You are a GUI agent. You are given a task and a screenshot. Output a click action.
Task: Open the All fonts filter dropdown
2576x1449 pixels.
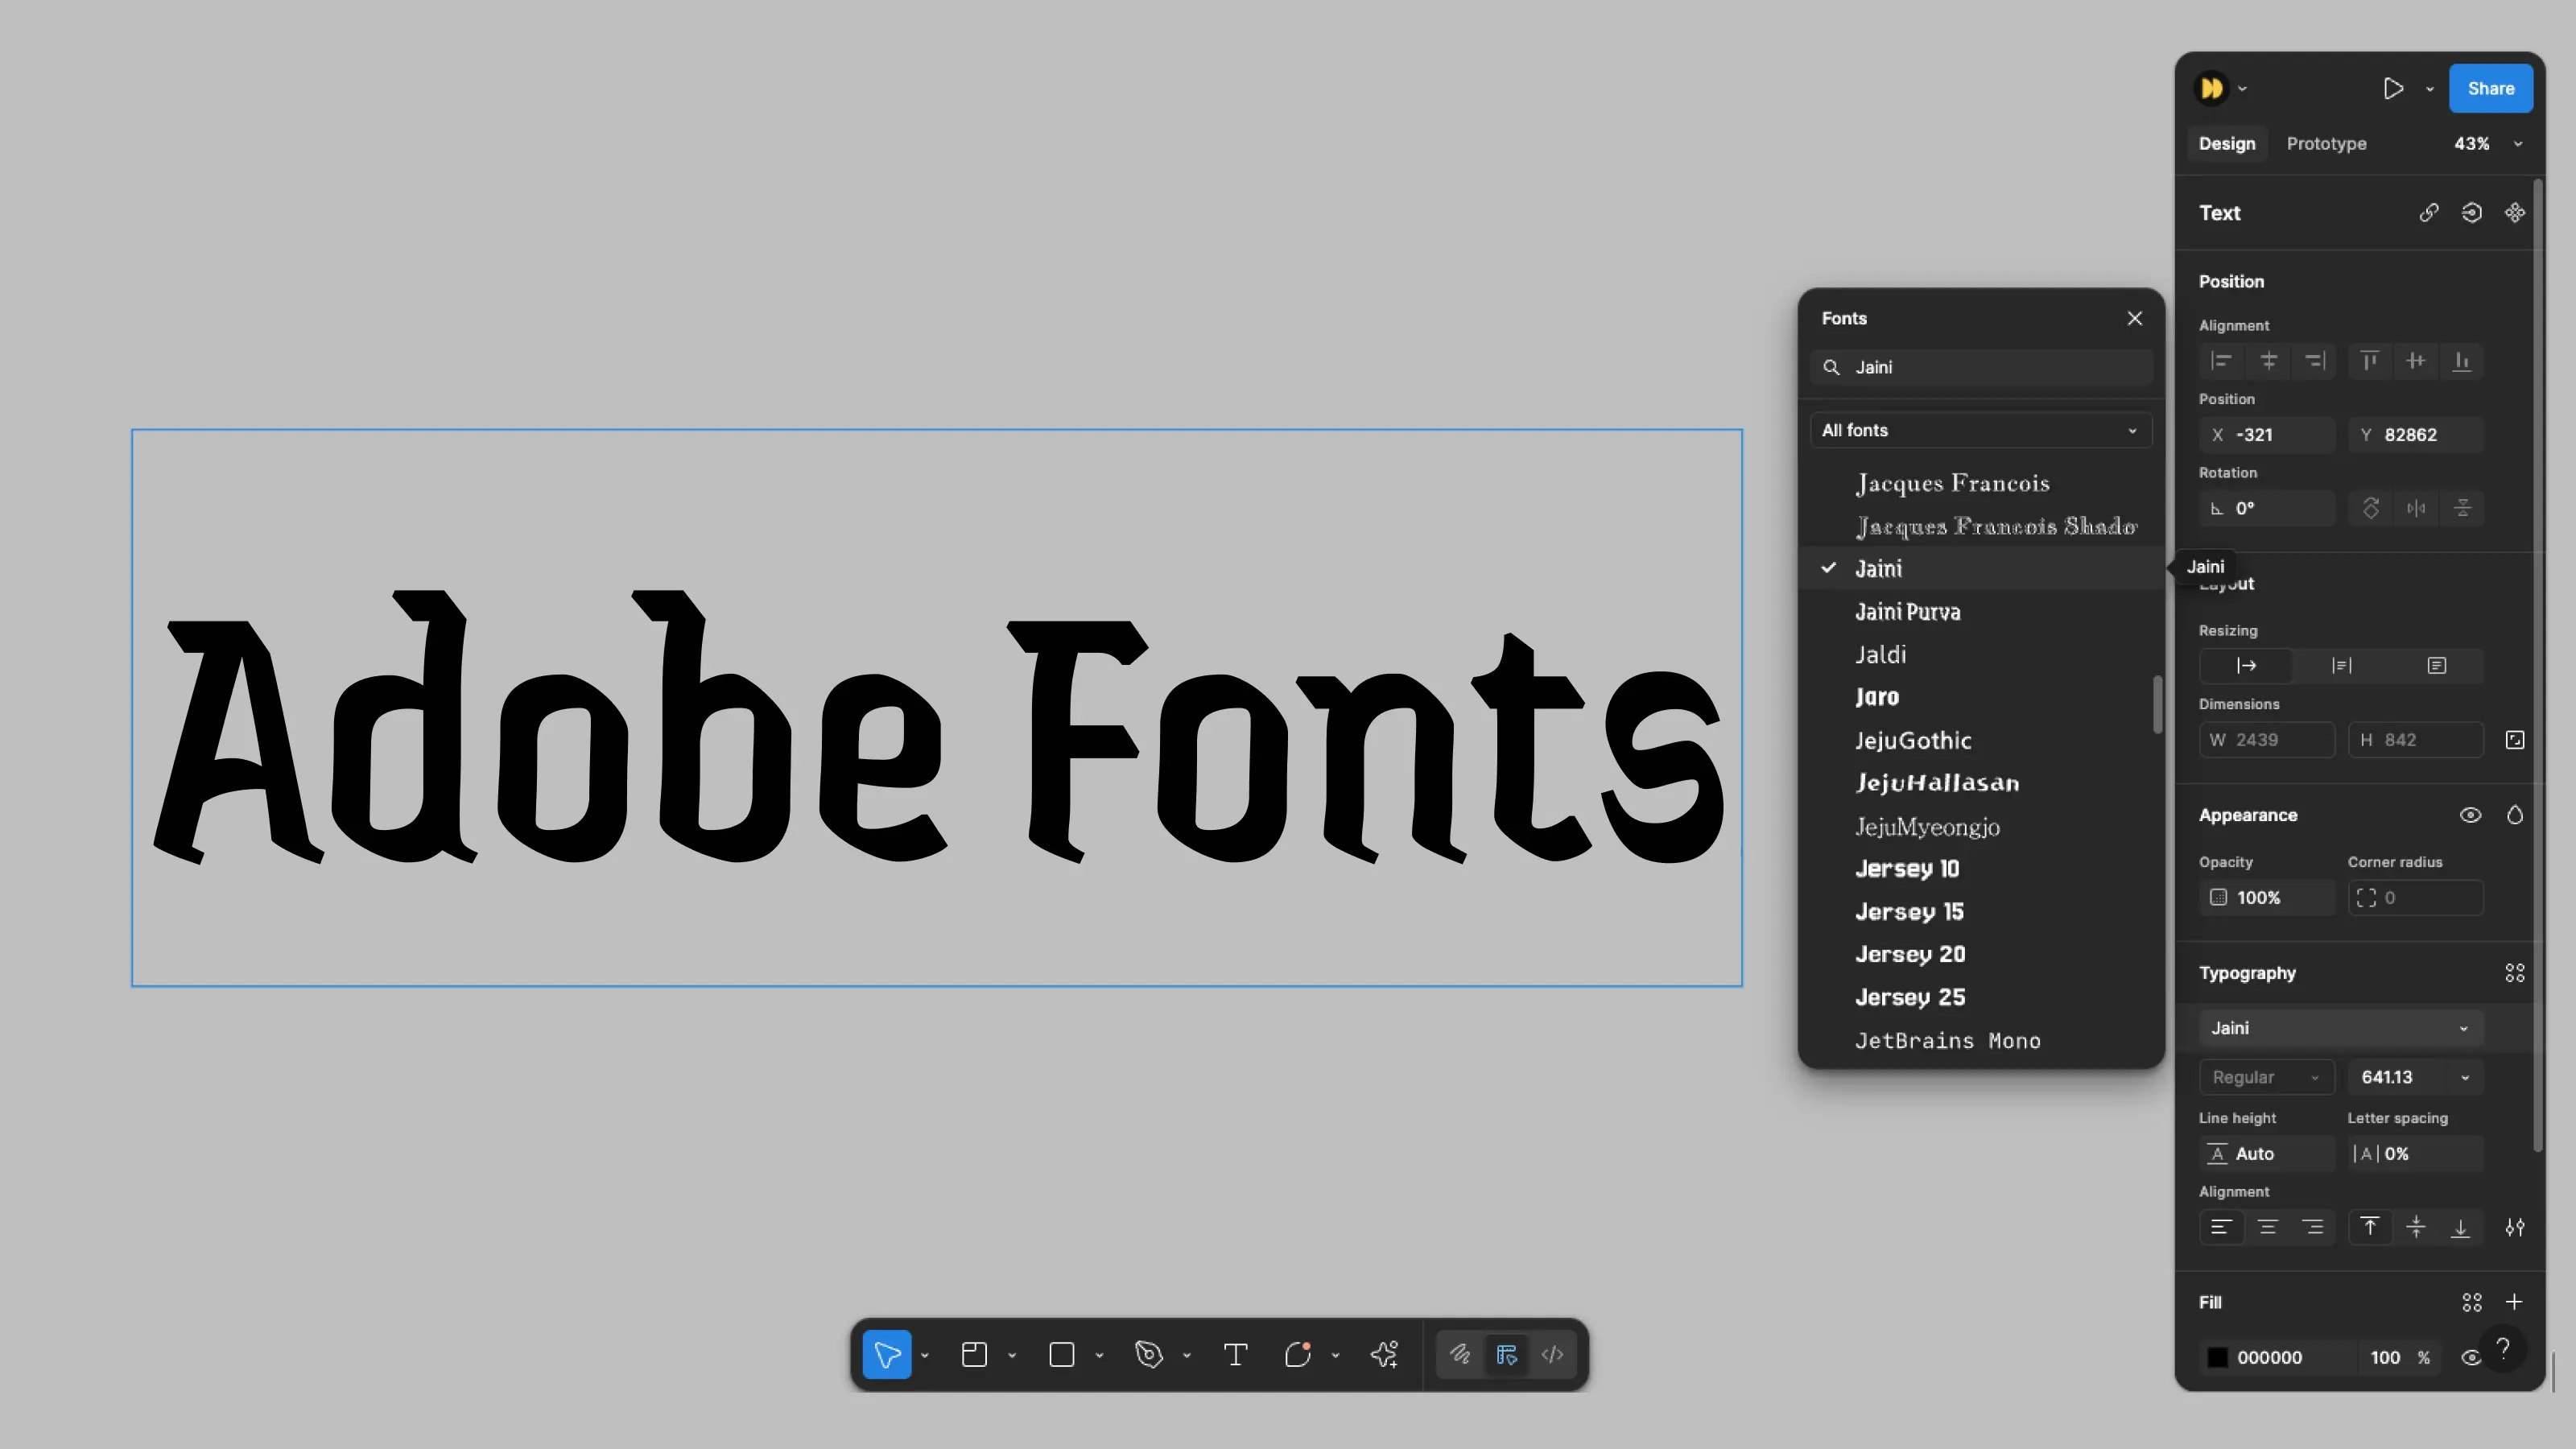pyautogui.click(x=1980, y=431)
